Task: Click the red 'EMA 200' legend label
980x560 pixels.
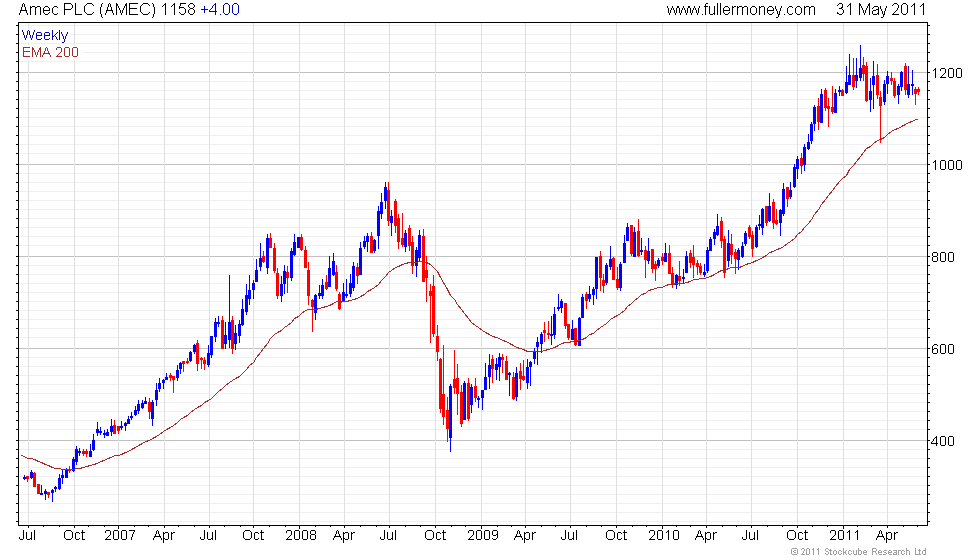Action: click(50, 52)
